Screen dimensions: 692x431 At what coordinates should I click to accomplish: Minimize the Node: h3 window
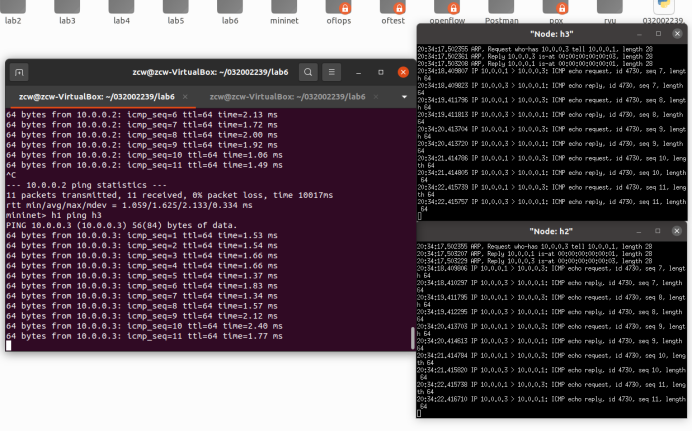point(639,34)
